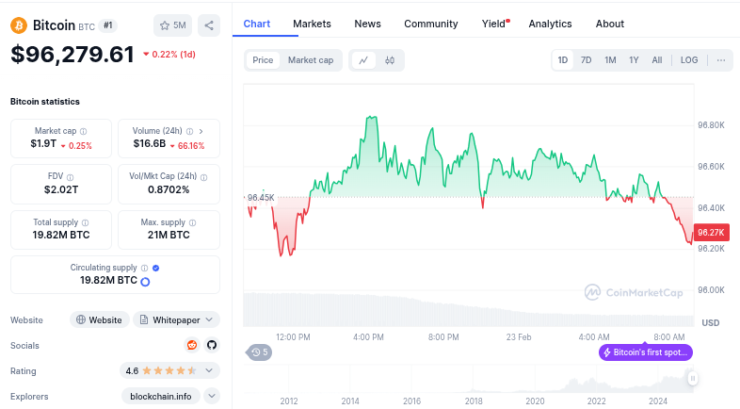The height and width of the screenshot is (409, 740).
Task: Click the 21M BTC max supply value
Action: pyautogui.click(x=168, y=235)
